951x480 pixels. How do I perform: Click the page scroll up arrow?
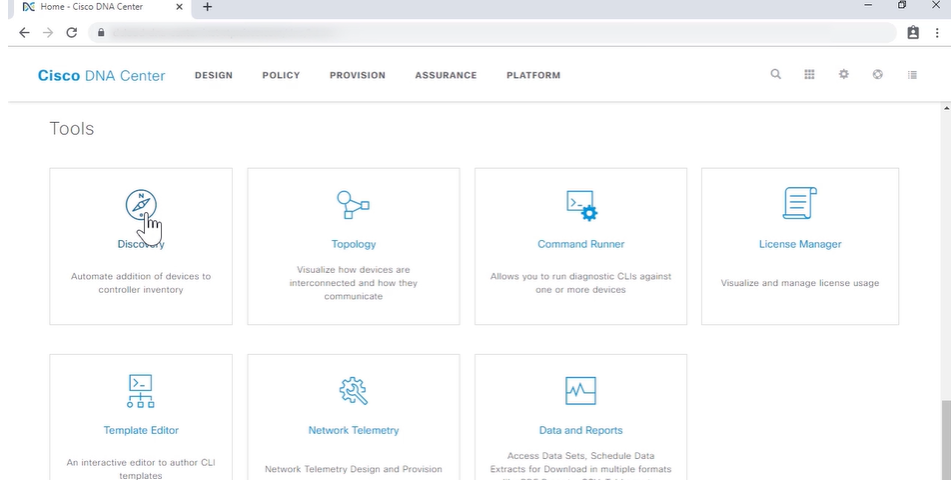[946, 108]
